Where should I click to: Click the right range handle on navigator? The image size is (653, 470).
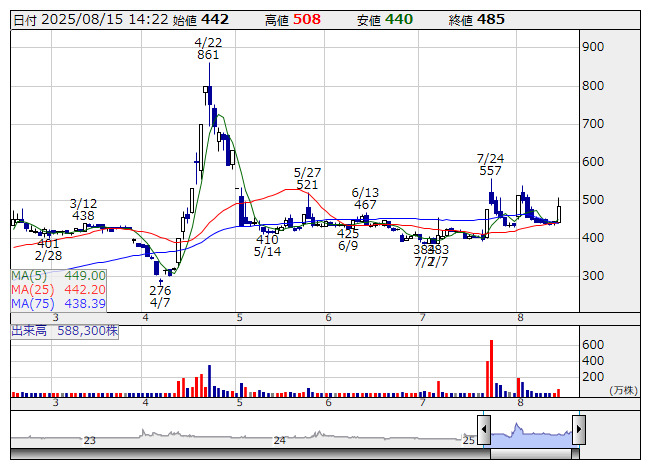(578, 431)
